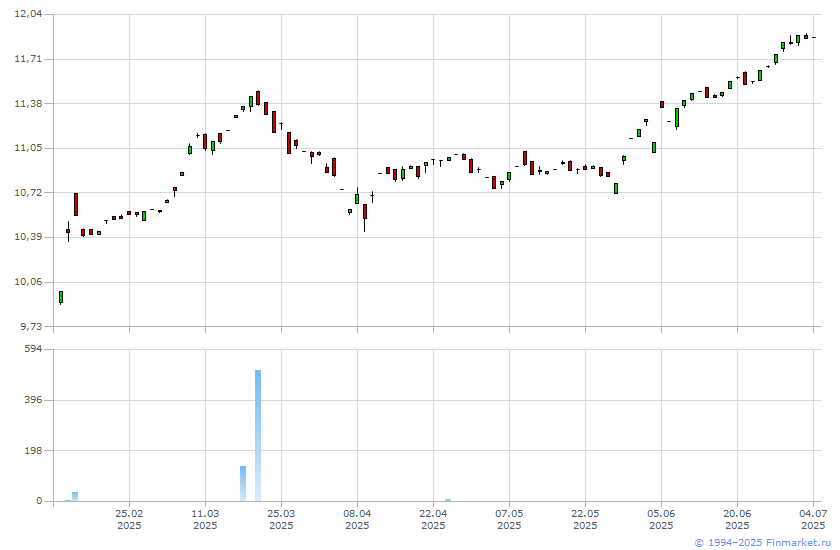Click the 05.06 2025 date label
The width and height of the screenshot is (840, 550).
[x=661, y=519]
